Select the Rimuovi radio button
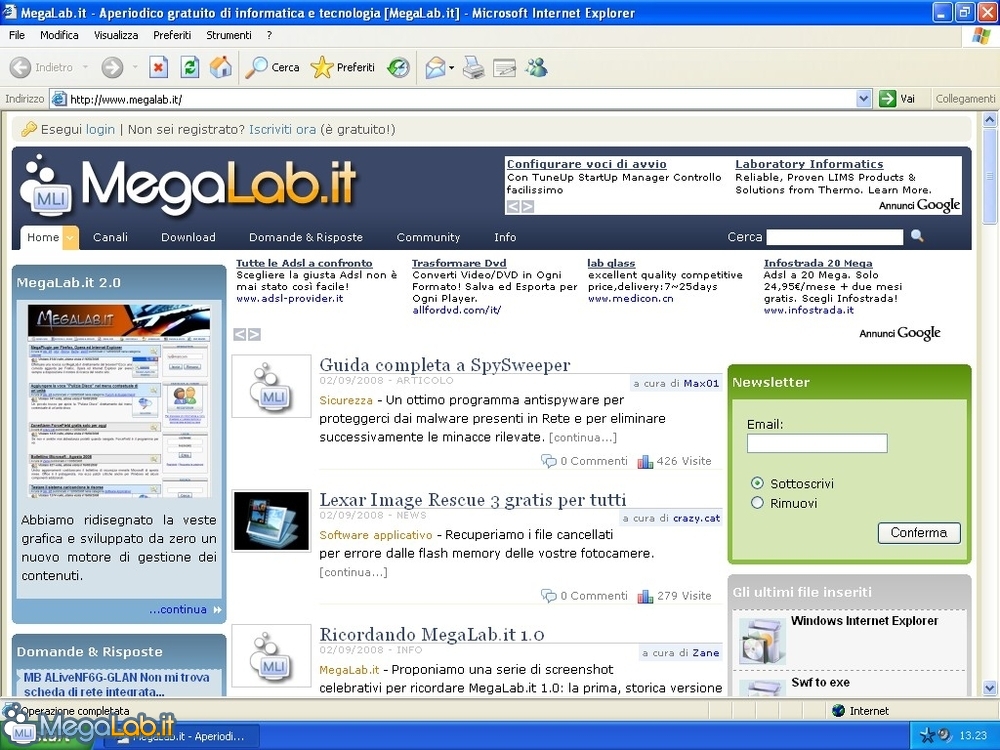The height and width of the screenshot is (750, 1000). point(757,503)
